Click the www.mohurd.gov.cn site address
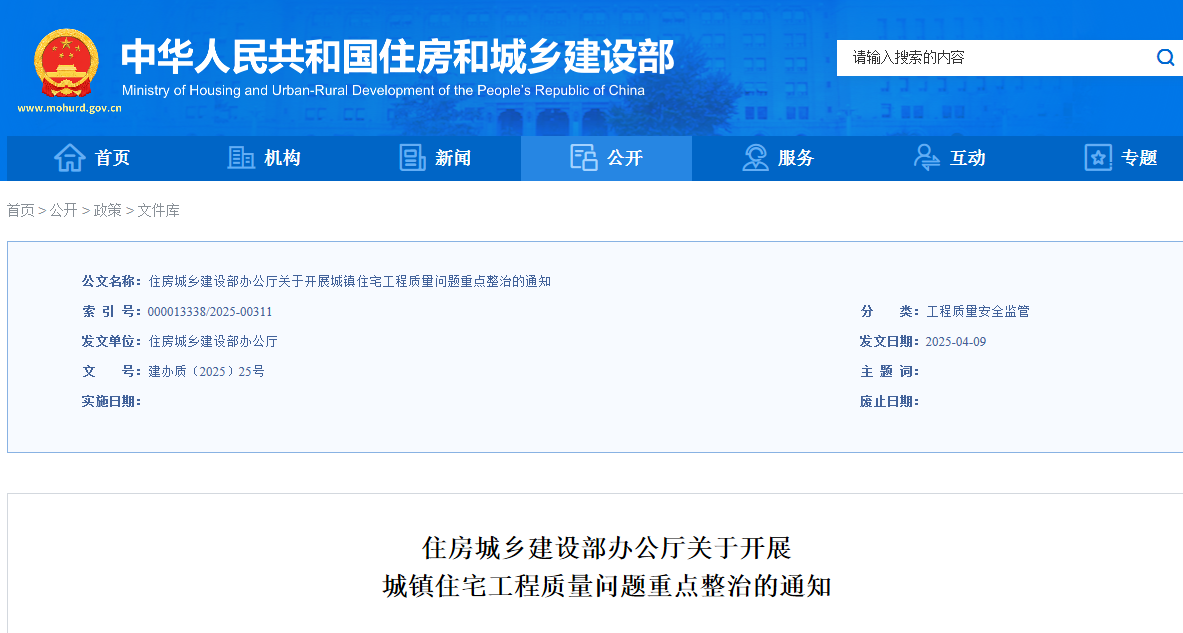The height and width of the screenshot is (633, 1183). (x=69, y=108)
